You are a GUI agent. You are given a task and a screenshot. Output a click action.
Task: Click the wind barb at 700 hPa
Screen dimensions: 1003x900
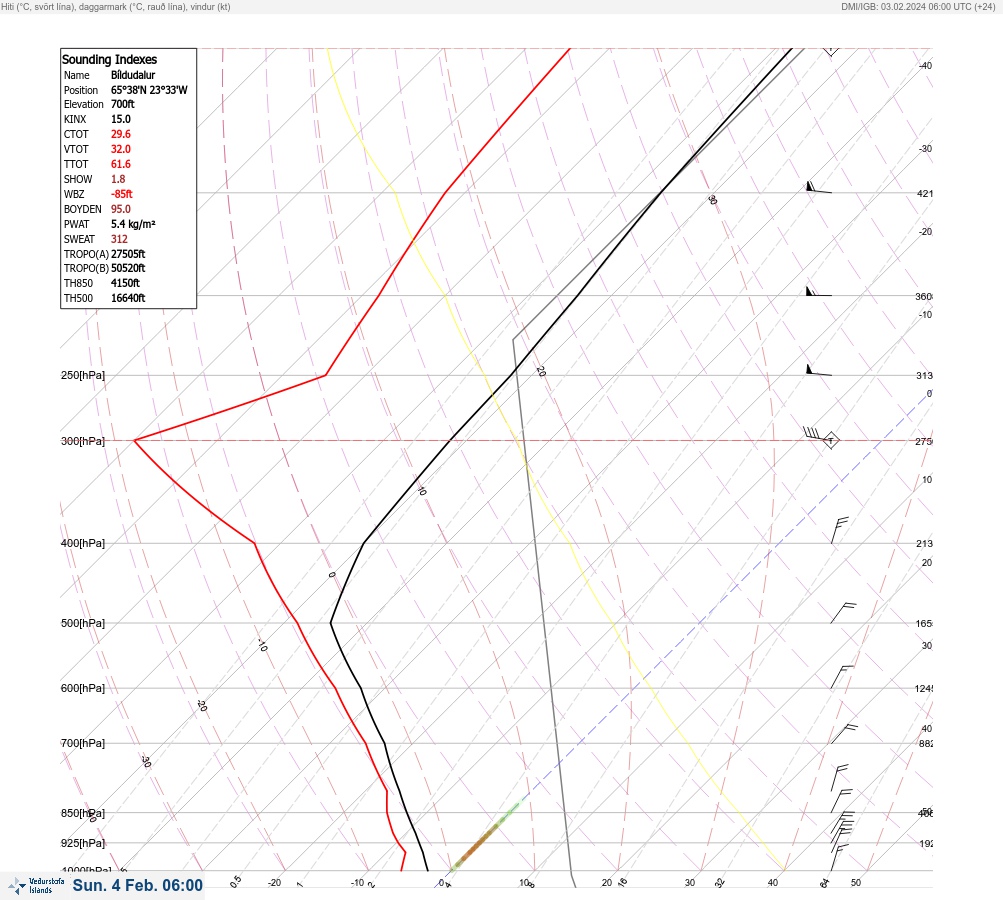pyautogui.click(x=844, y=734)
